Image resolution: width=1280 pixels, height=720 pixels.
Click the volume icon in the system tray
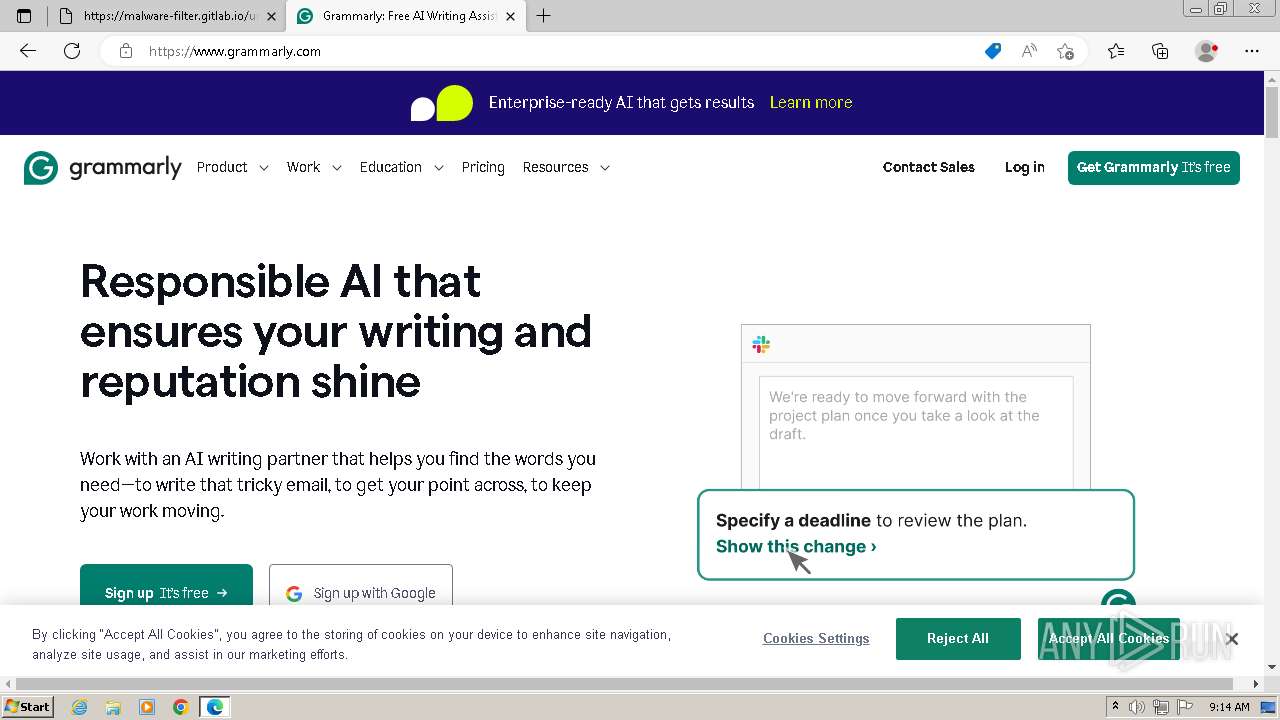coord(1137,707)
